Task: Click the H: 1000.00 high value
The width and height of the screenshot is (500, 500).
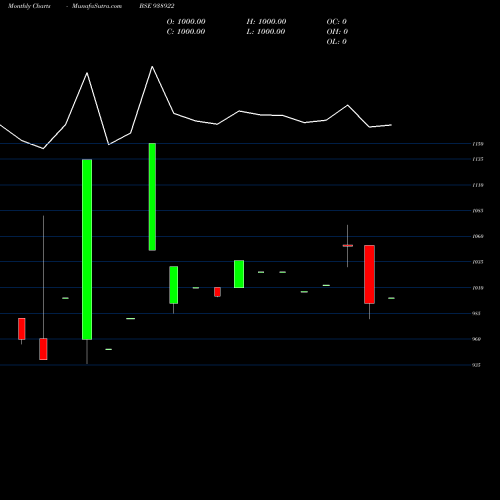Action: (x=266, y=22)
